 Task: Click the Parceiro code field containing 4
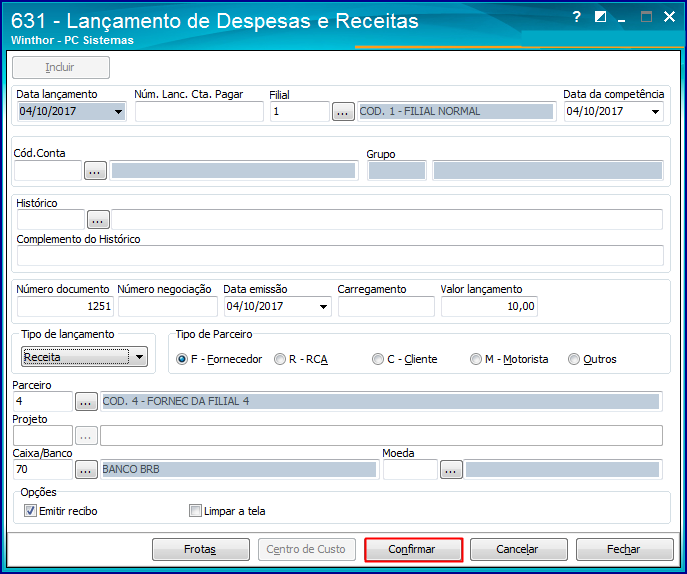(43, 401)
